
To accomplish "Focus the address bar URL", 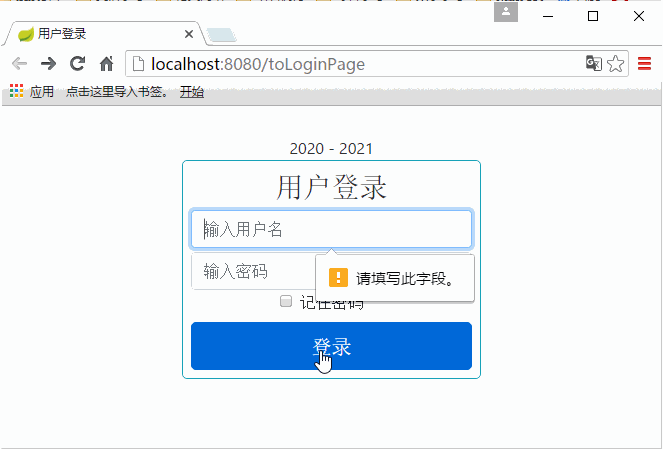I will 258,64.
